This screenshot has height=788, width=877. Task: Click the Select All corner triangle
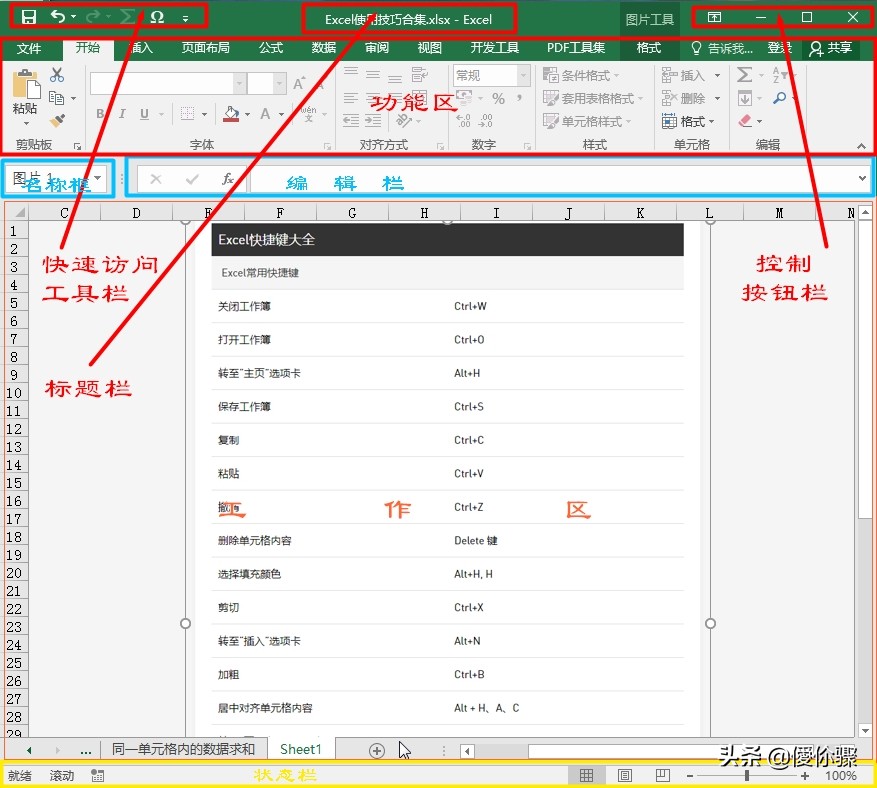pyautogui.click(x=18, y=213)
